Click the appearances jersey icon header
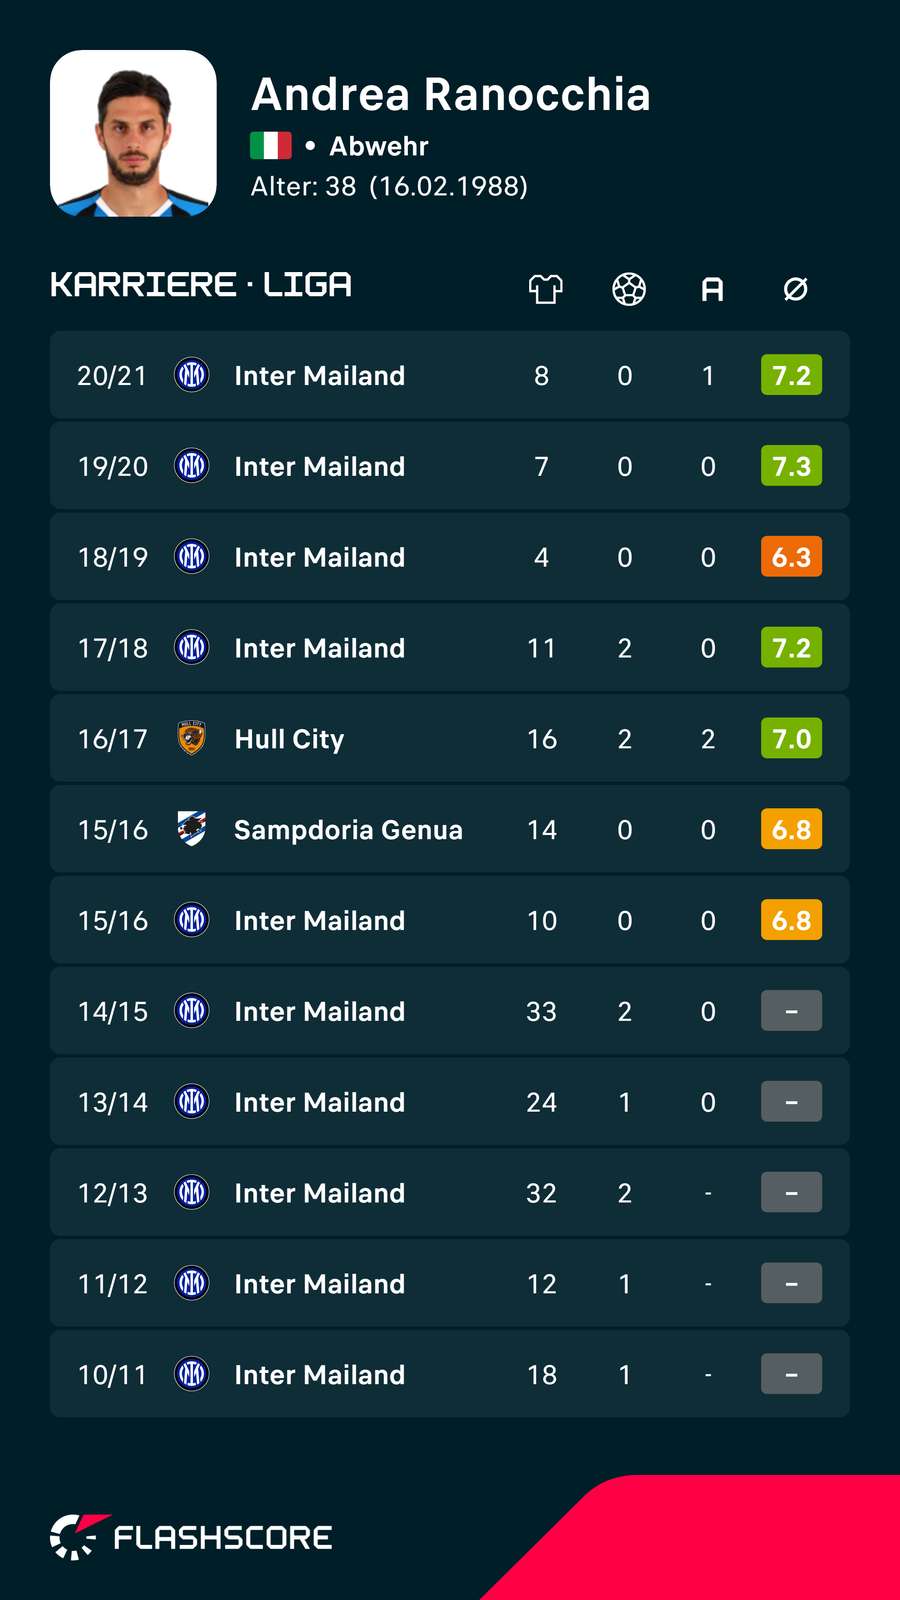The width and height of the screenshot is (900, 1600). (545, 289)
